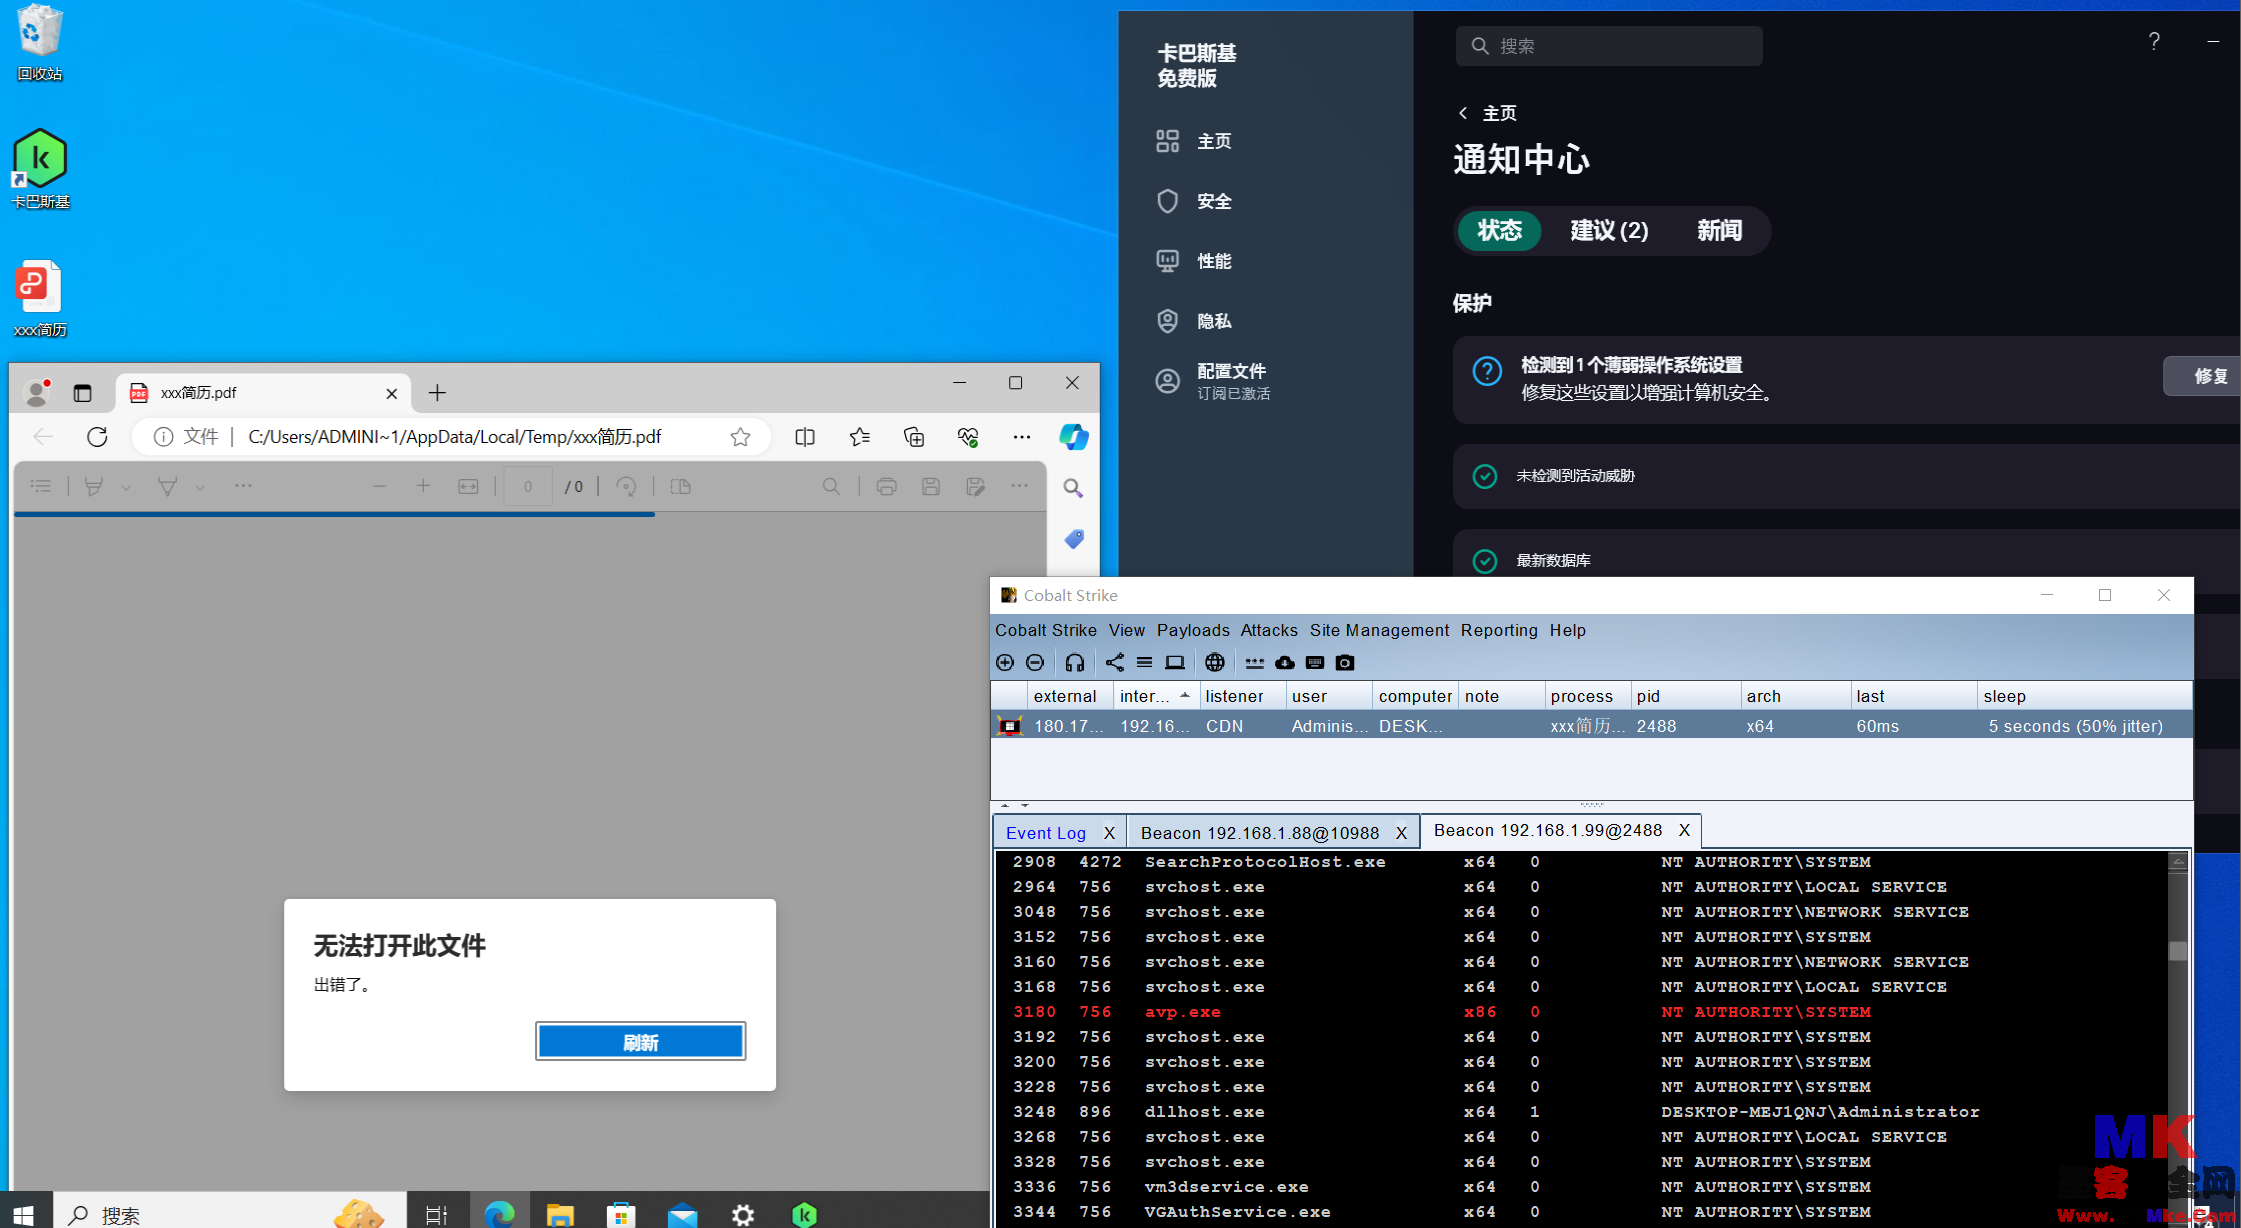Open web log via the globe icon
This screenshot has height=1228, width=2241.
pyautogui.click(x=1215, y=663)
